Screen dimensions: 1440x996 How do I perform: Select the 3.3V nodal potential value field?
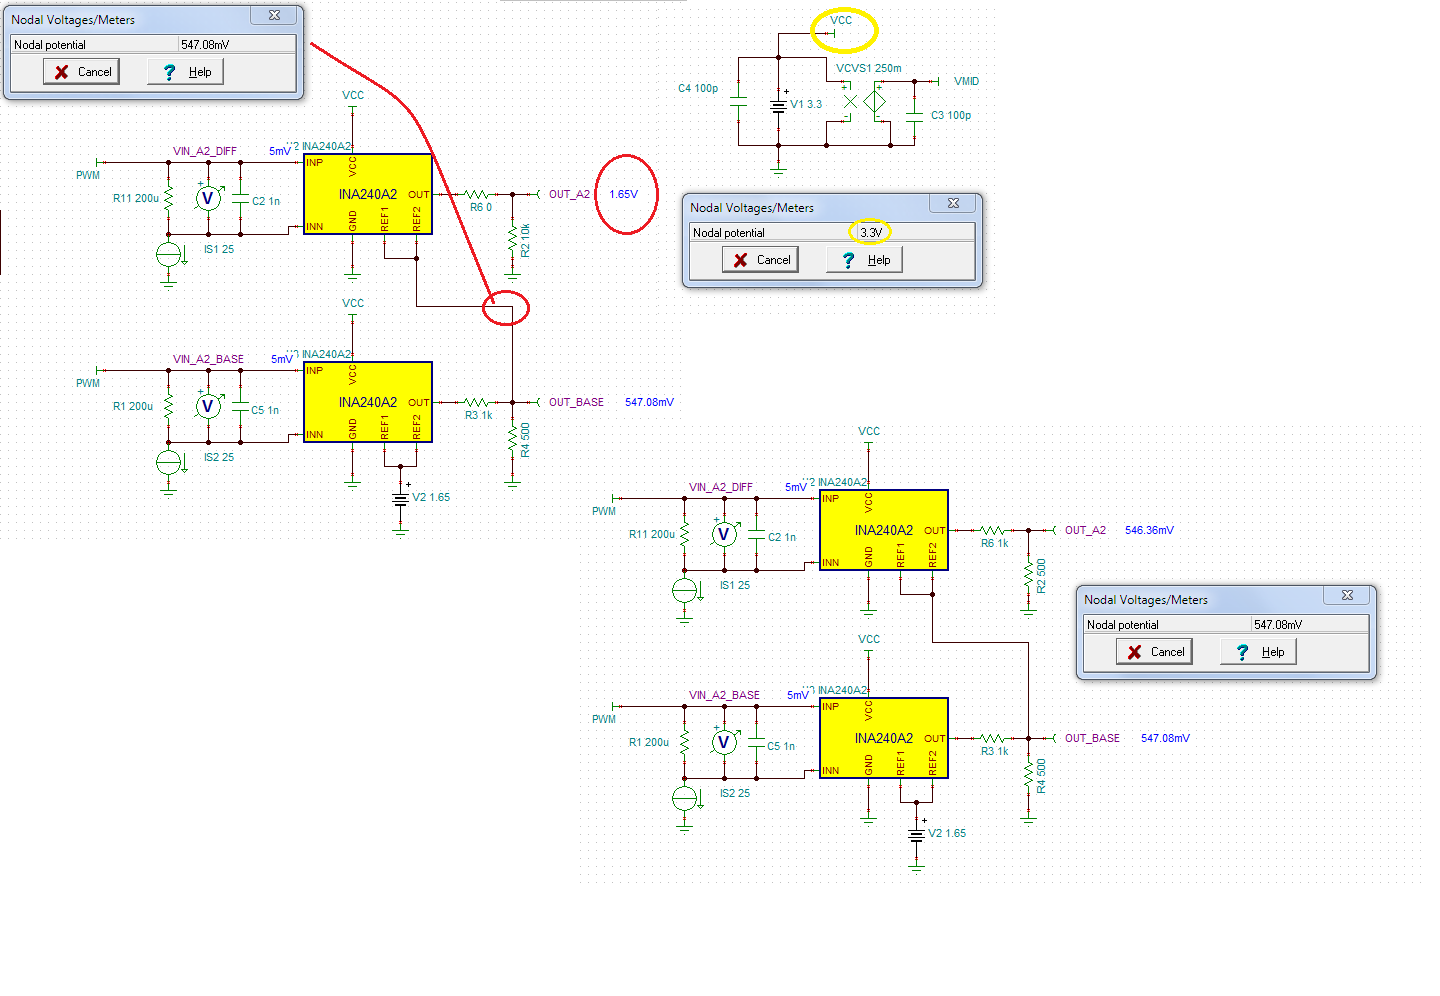click(x=915, y=233)
